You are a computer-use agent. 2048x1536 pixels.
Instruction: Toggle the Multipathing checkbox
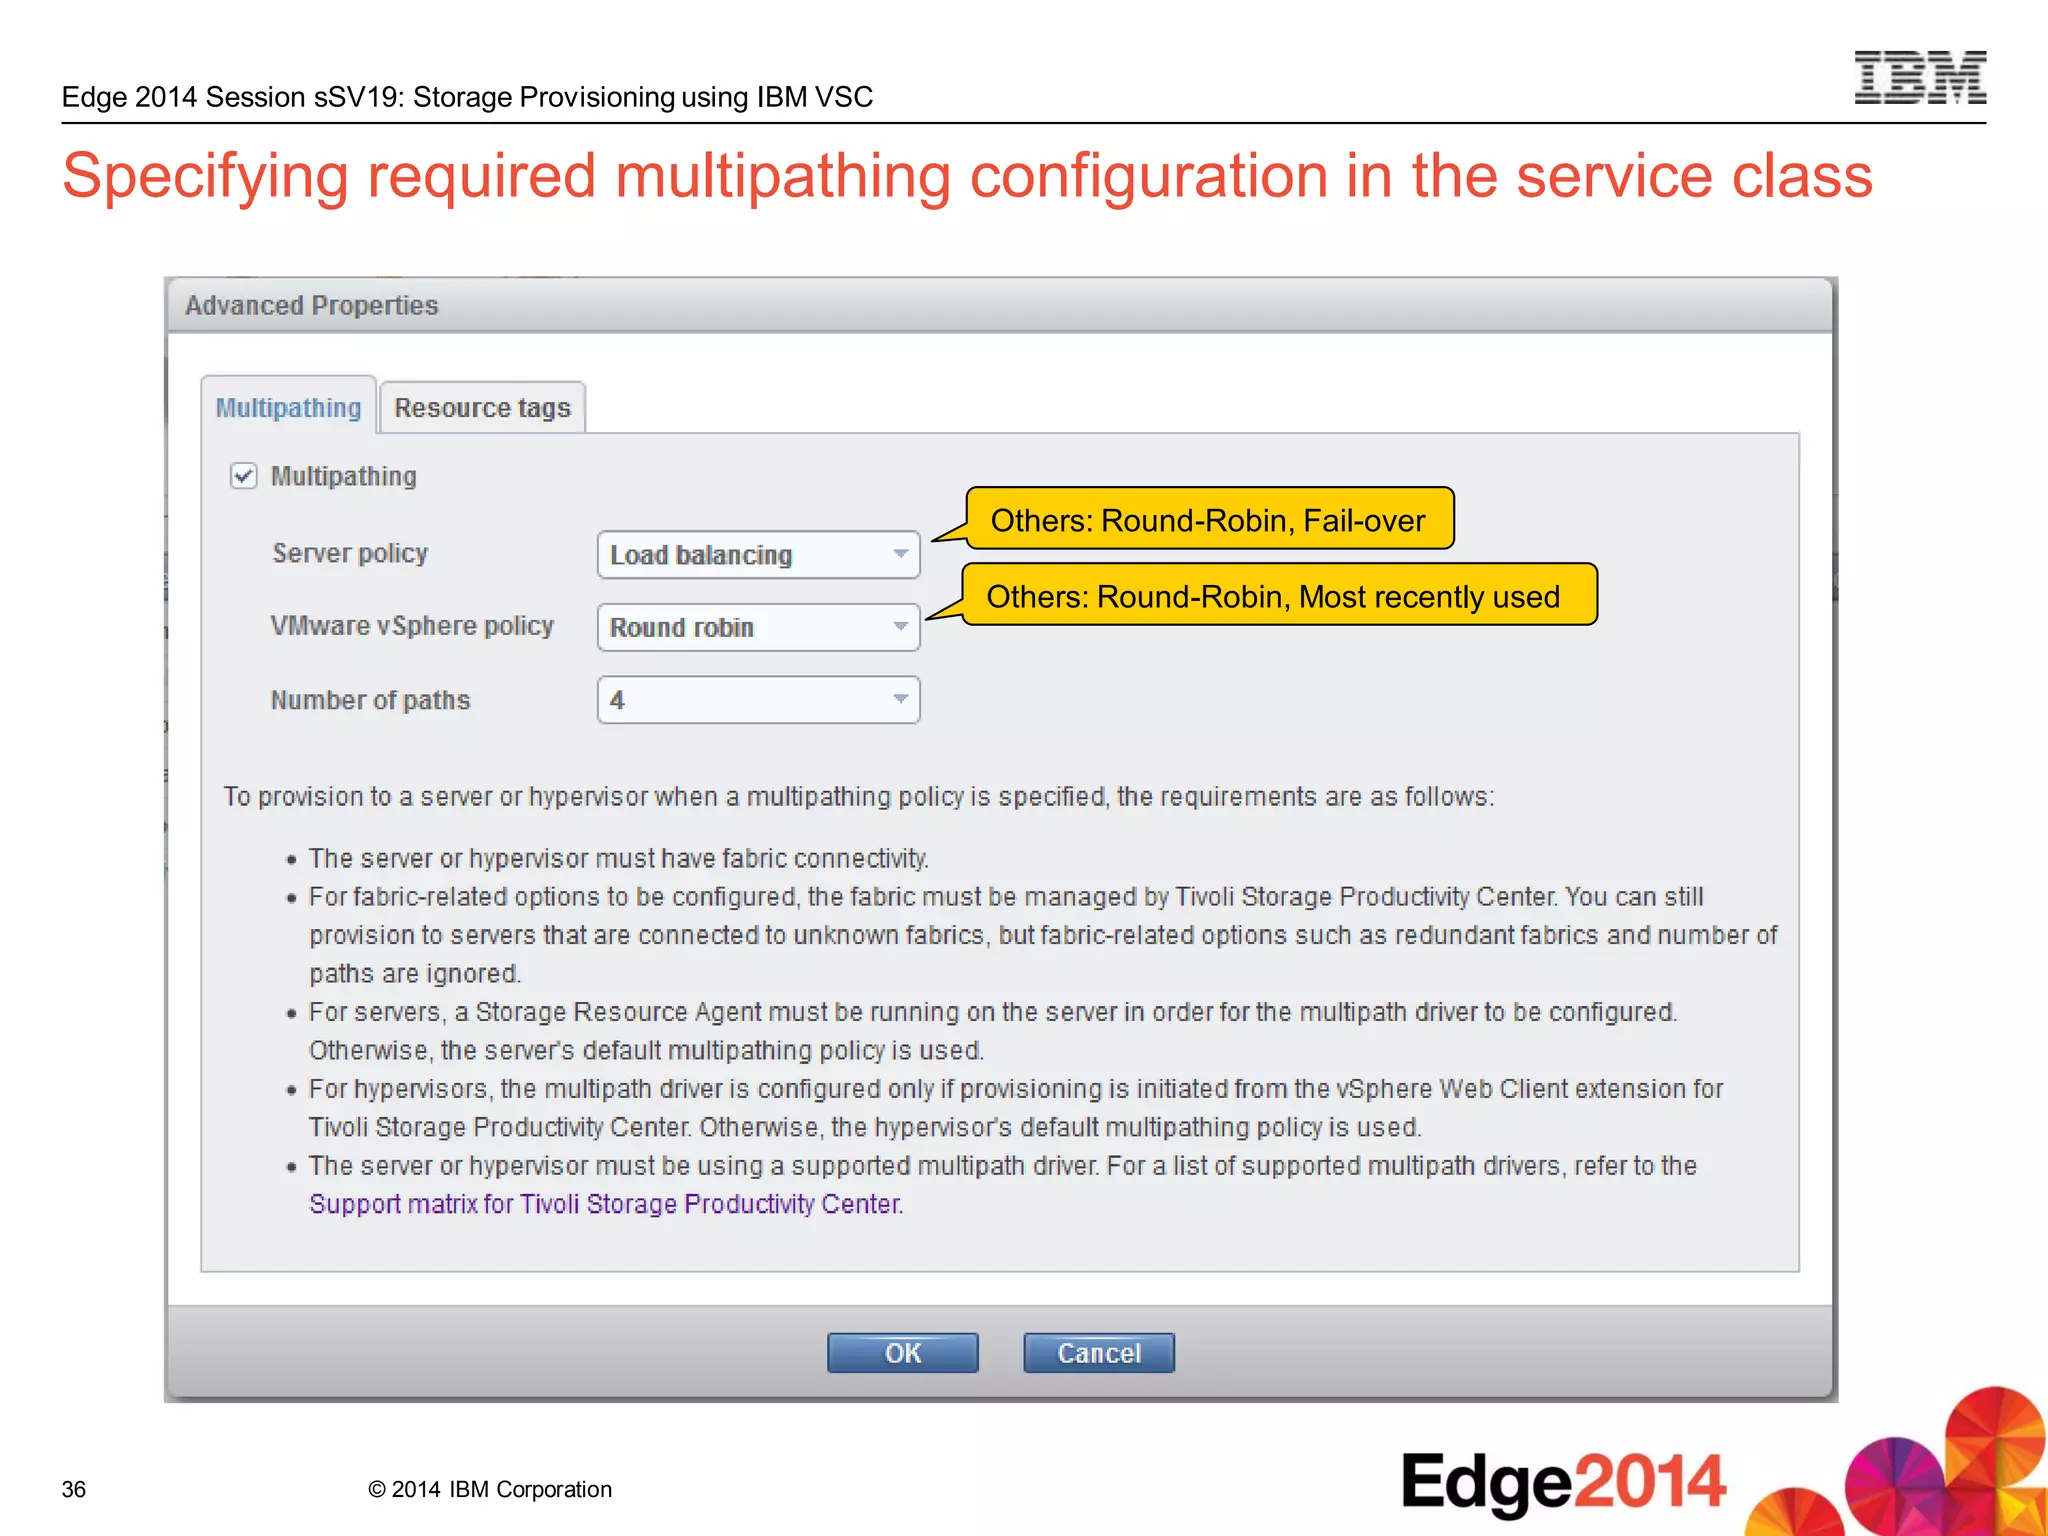tap(243, 476)
